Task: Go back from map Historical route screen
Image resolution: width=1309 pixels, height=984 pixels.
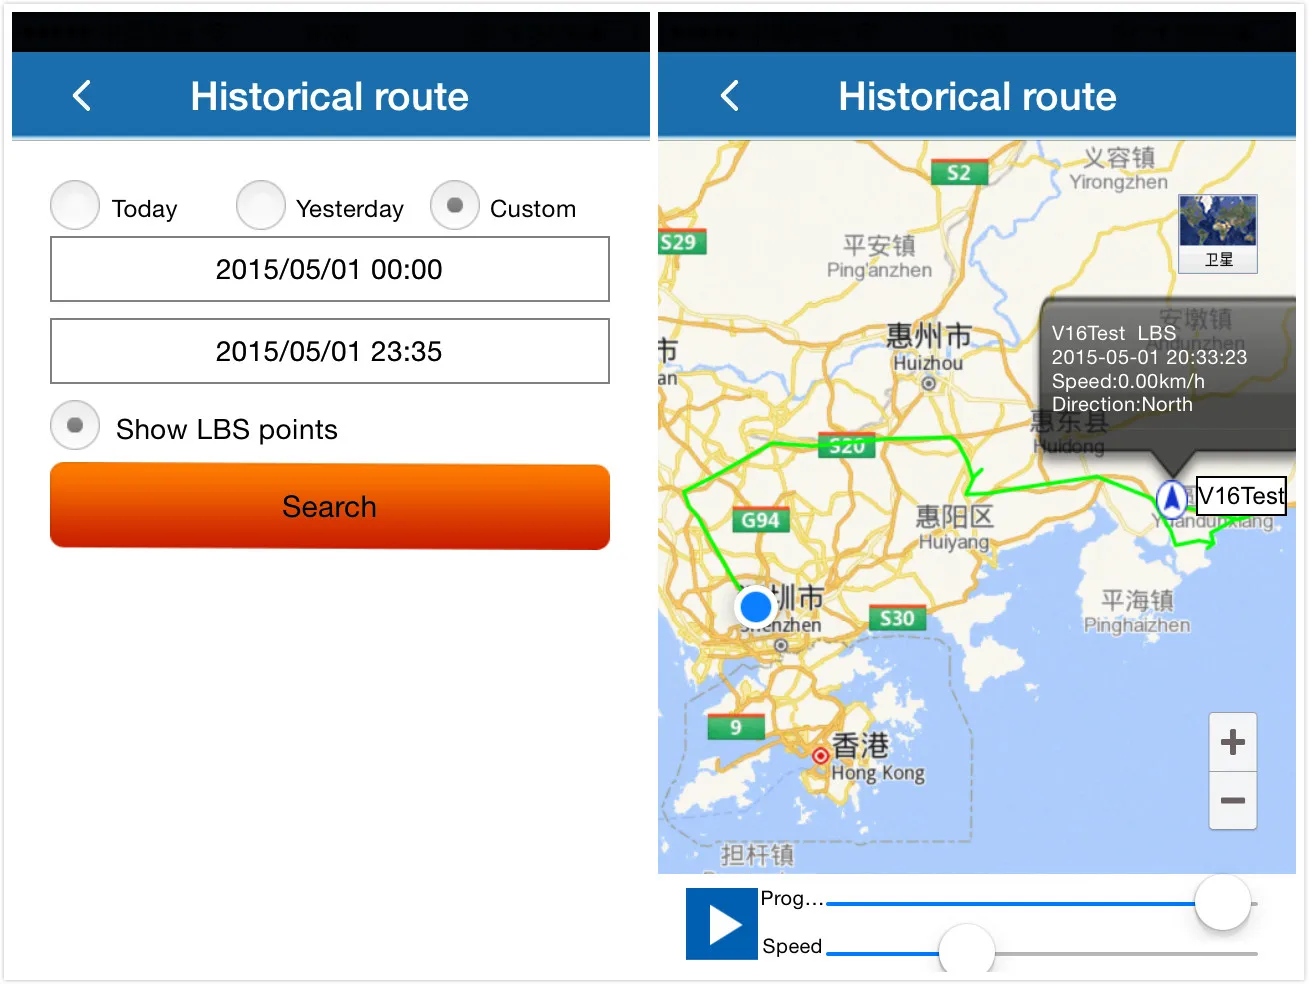Action: click(730, 96)
